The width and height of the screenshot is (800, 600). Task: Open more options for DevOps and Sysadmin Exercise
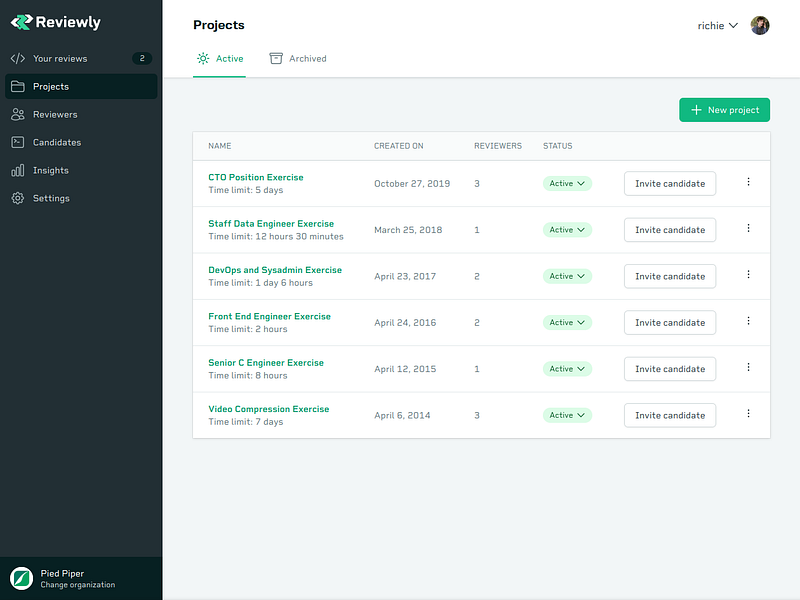tap(748, 274)
